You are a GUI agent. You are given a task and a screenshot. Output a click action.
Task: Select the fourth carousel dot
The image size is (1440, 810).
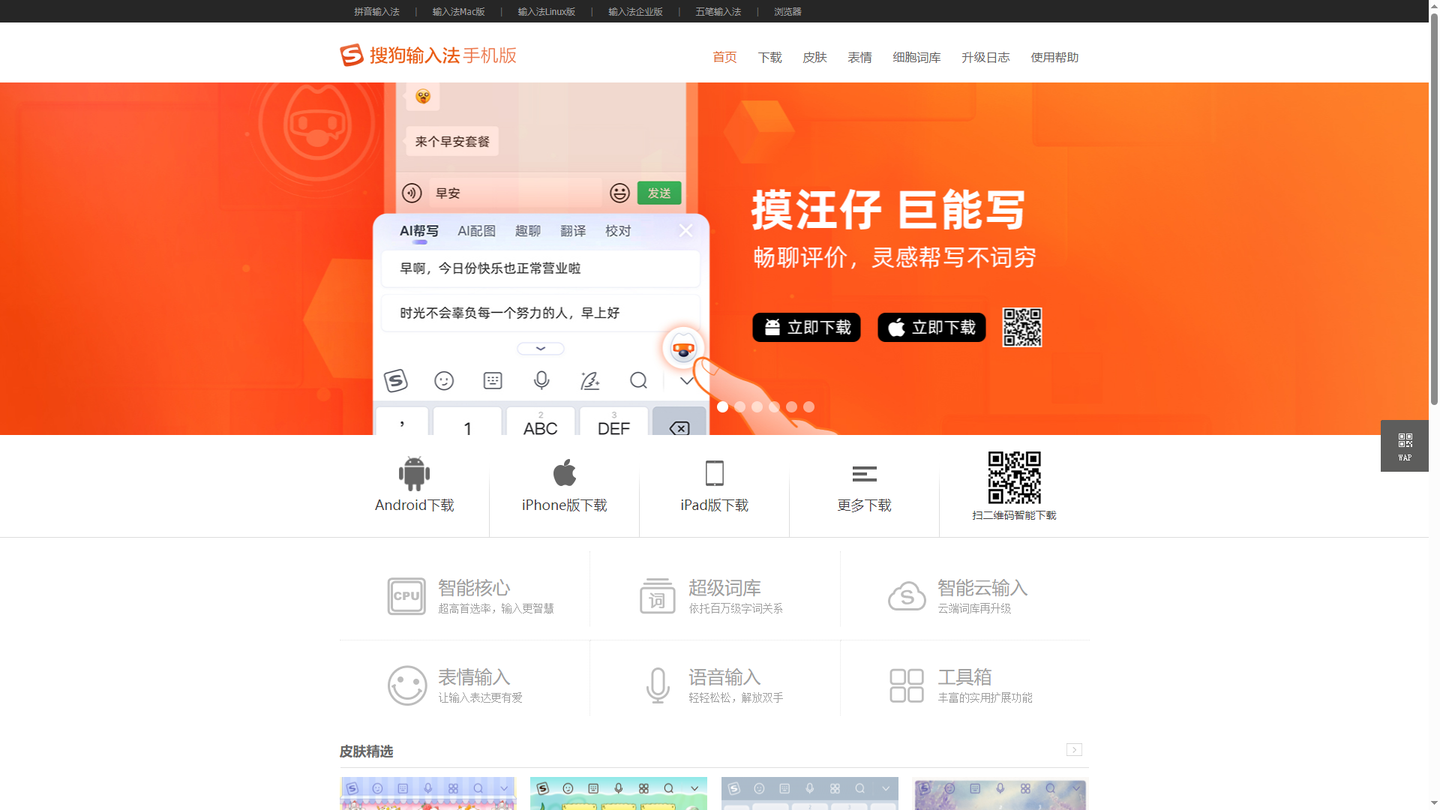(x=774, y=407)
